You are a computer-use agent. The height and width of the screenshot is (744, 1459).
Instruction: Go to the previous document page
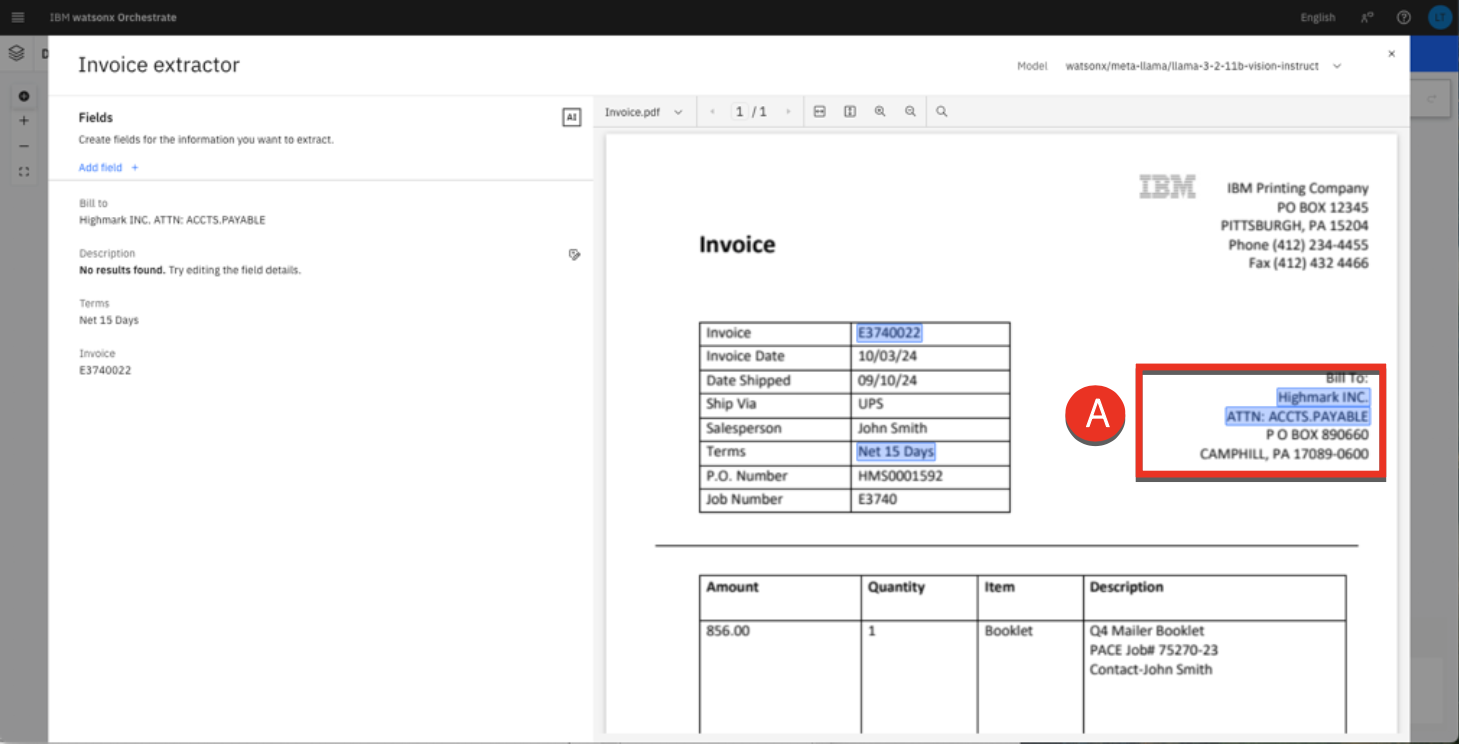pos(712,112)
